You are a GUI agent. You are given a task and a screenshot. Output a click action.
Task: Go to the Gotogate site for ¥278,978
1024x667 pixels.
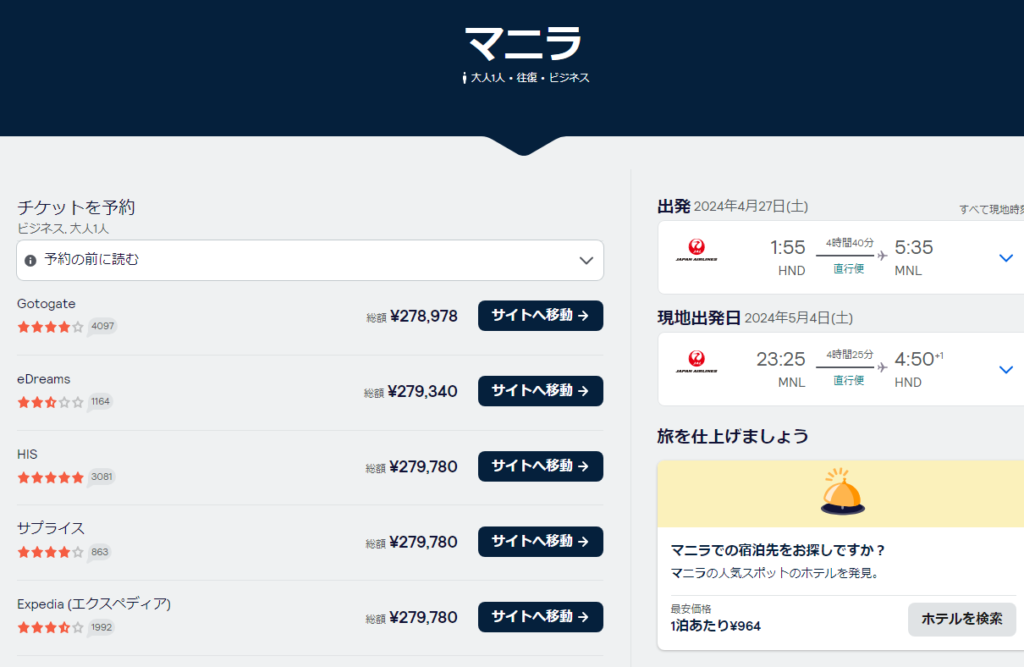click(540, 315)
